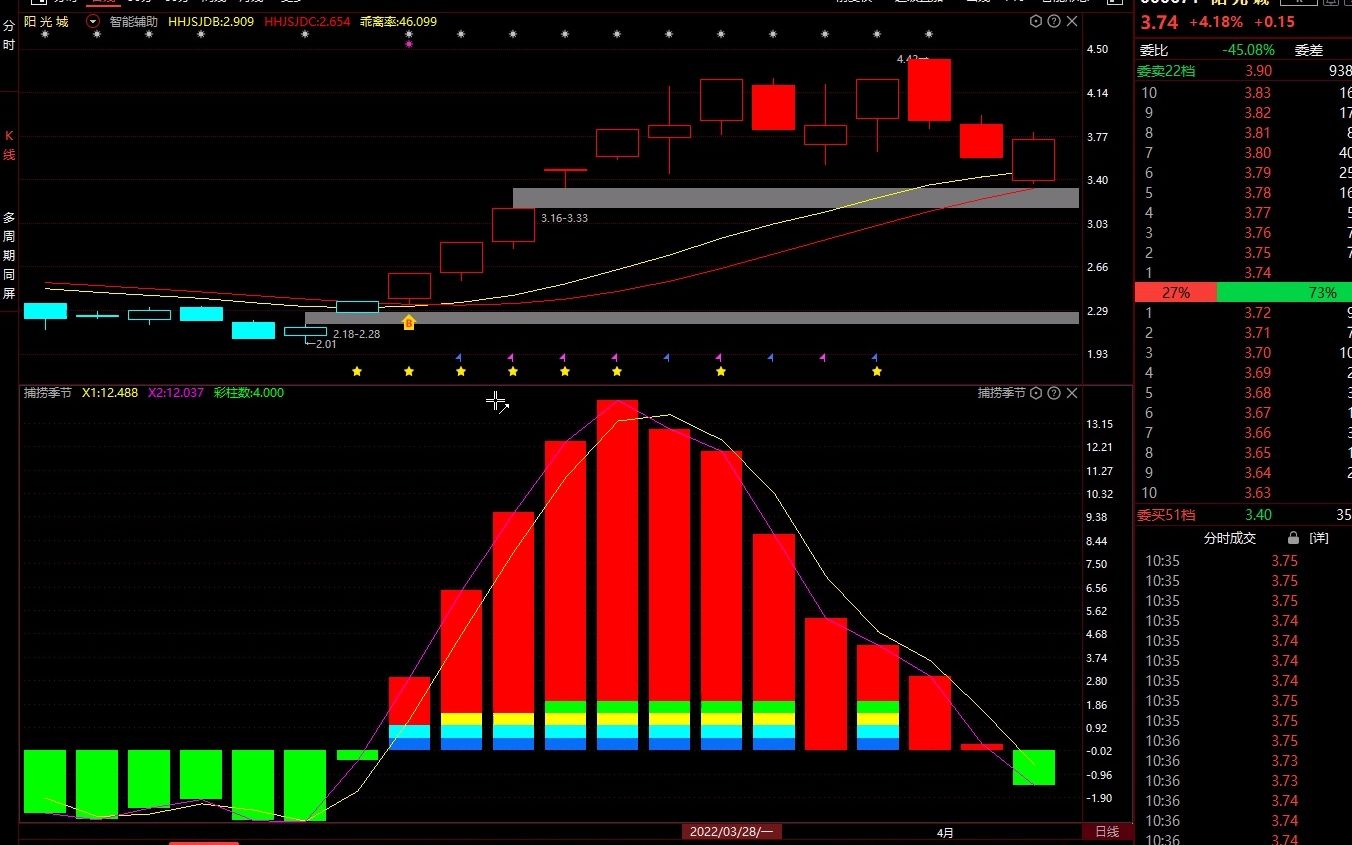Image resolution: width=1352 pixels, height=845 pixels.
Task: Select sell level 7 price 3.80
Action: 1257,152
